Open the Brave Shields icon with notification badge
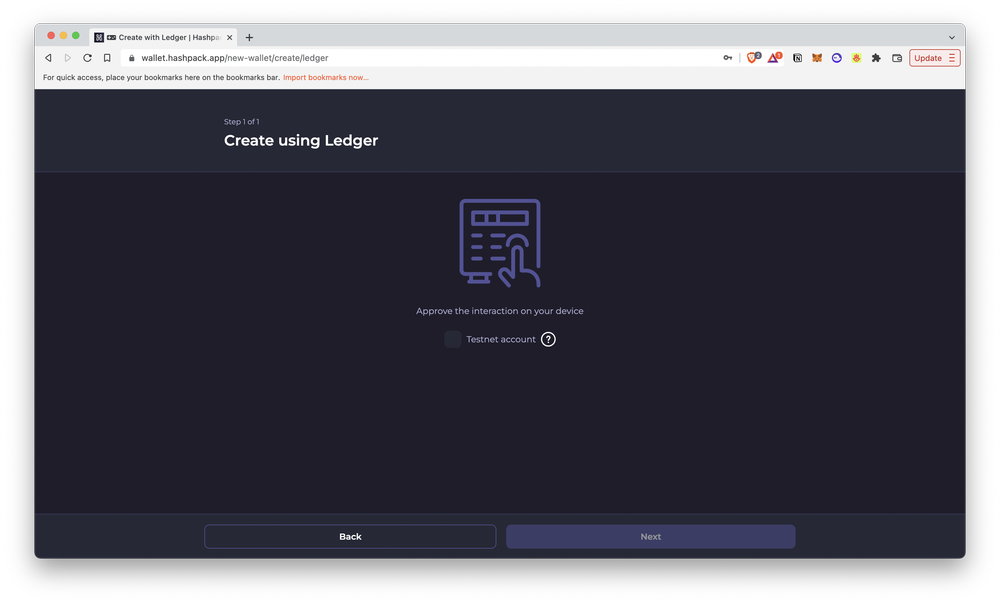Image resolution: width=1000 pixels, height=604 pixels. pos(752,57)
